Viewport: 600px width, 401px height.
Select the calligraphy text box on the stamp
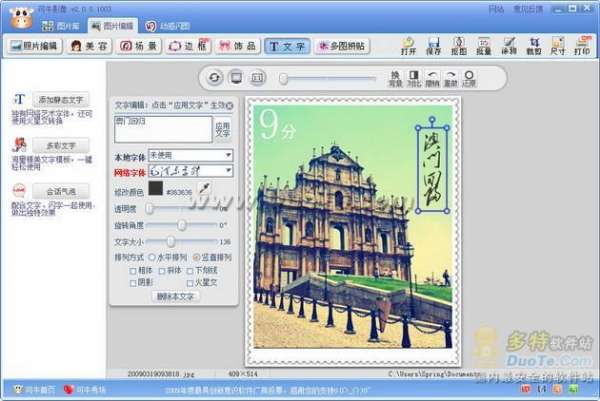[432, 169]
